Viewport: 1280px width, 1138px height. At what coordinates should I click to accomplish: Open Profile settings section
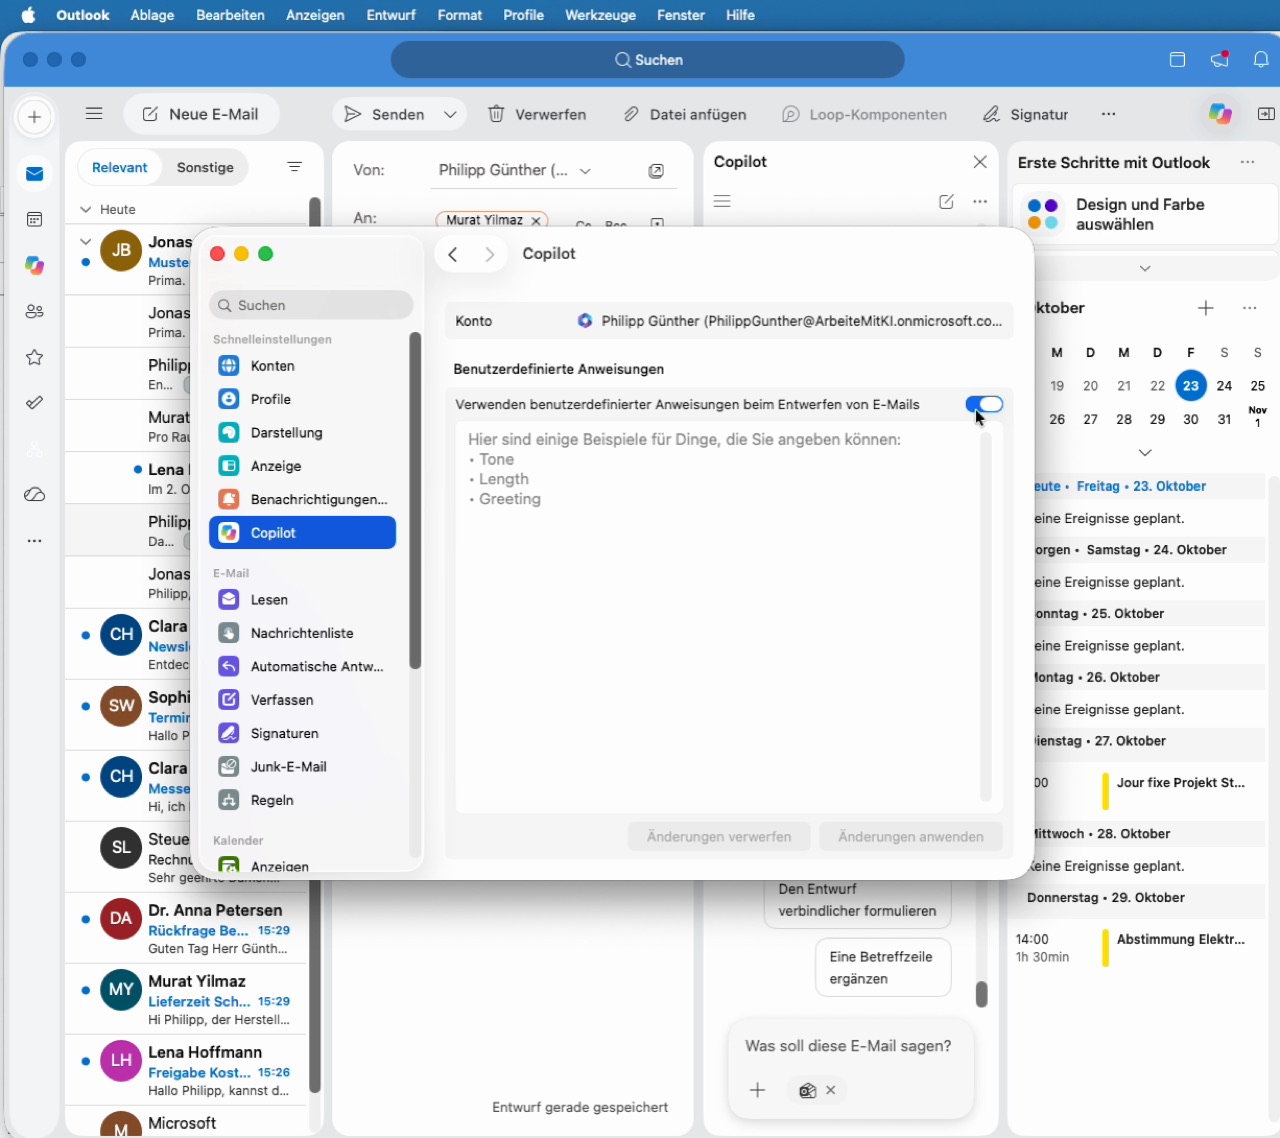[x=302, y=399]
